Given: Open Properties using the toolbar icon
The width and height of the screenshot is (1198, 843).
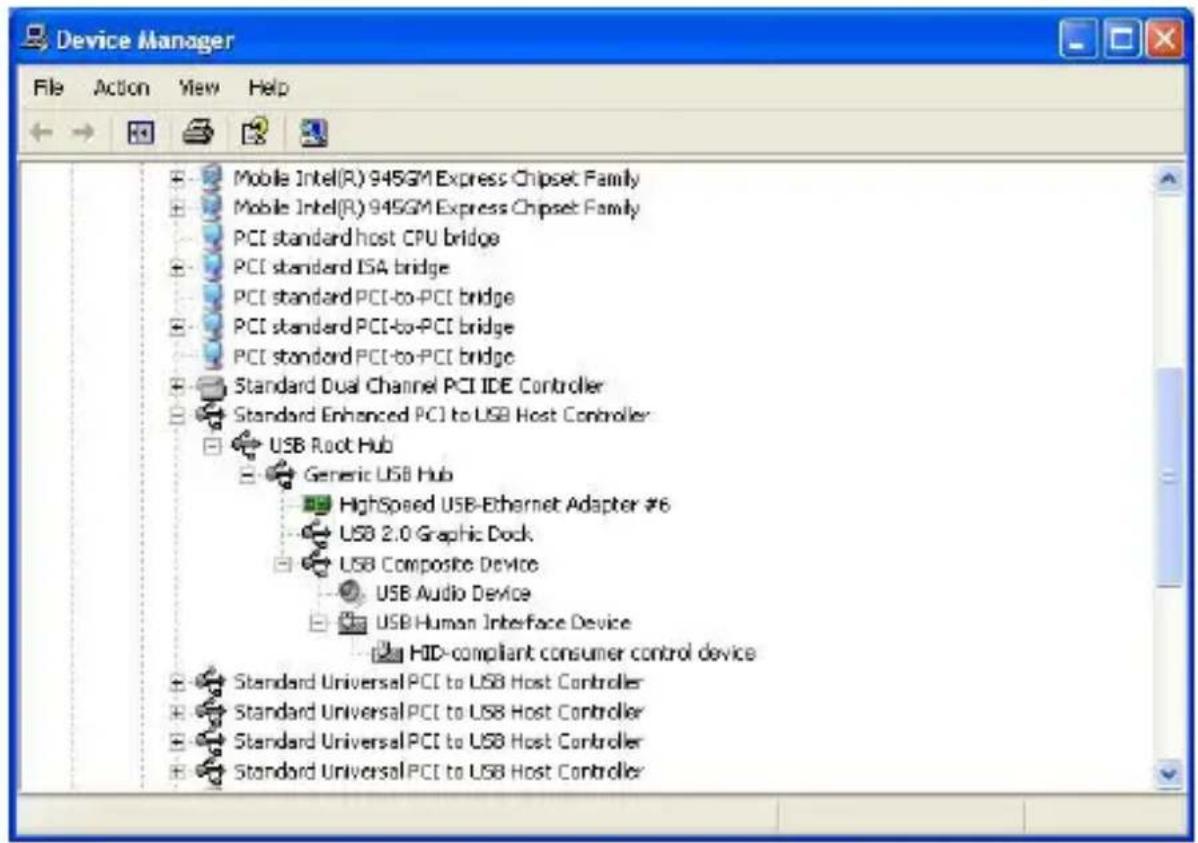Looking at the screenshot, I should (254, 132).
